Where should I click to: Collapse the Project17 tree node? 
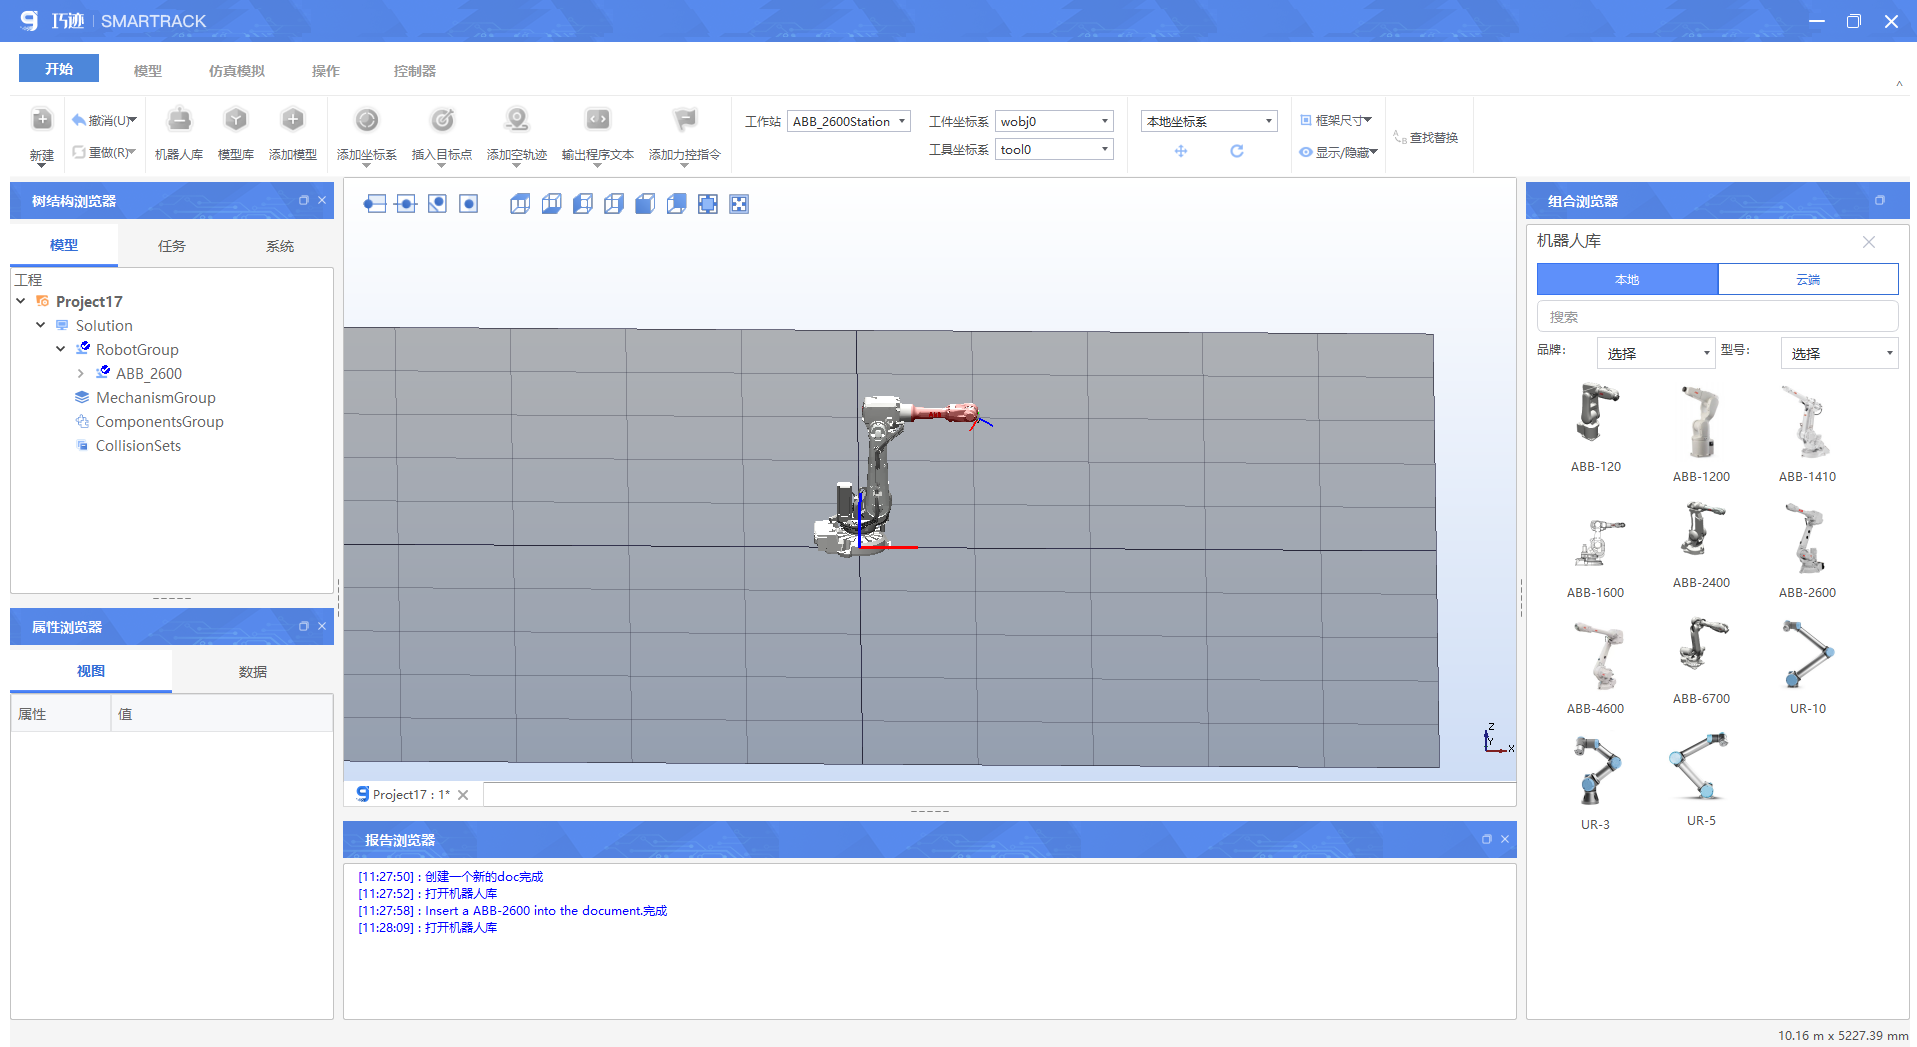(x=21, y=301)
